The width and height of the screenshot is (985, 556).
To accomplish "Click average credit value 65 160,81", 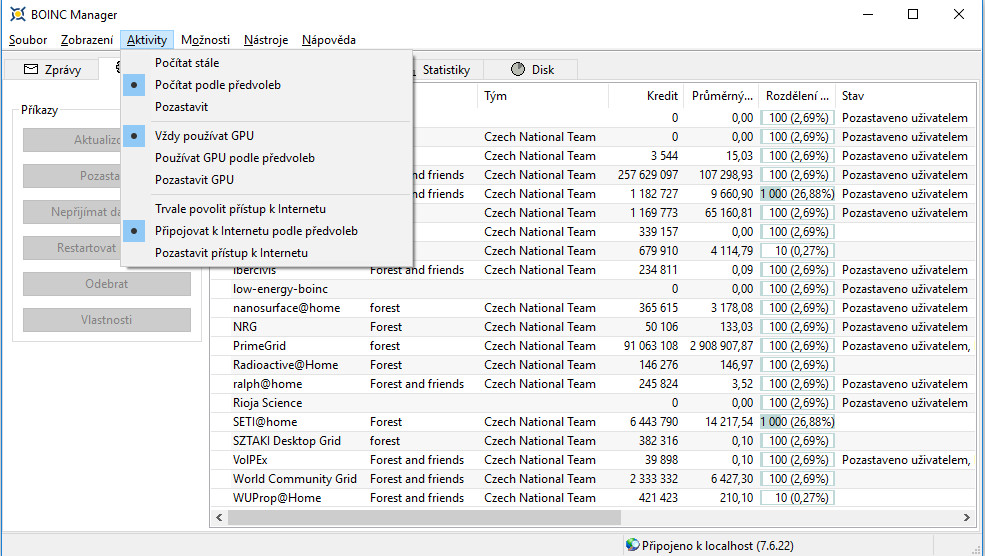I will (x=729, y=212).
